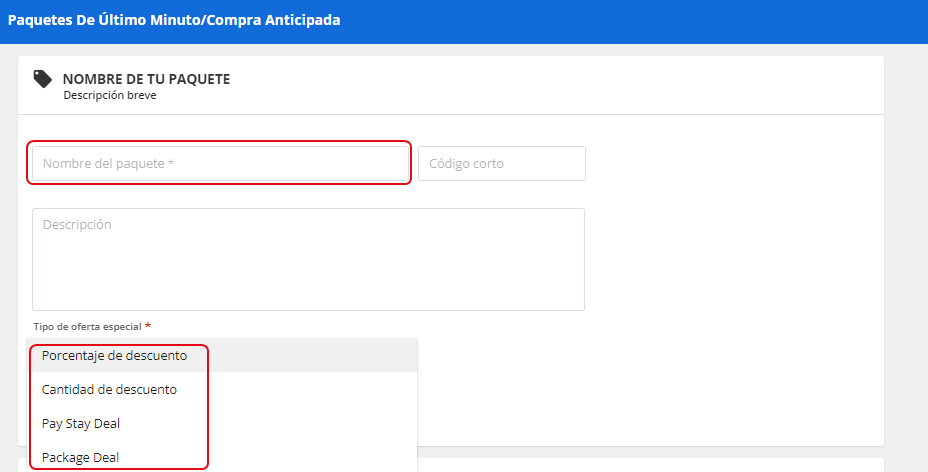The image size is (928, 472).
Task: Click the next card below the form
Action: 651,465
